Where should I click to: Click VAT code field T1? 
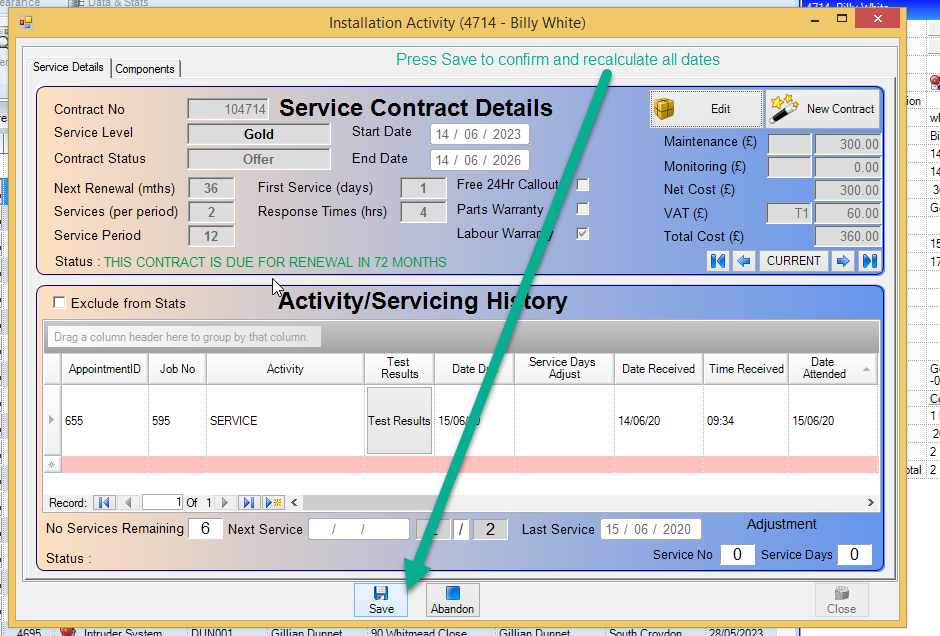pyautogui.click(x=789, y=213)
